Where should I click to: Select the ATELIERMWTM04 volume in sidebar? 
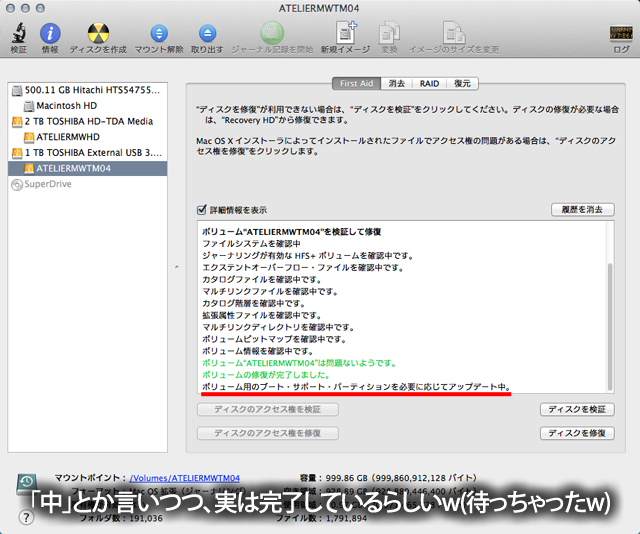click(87, 168)
